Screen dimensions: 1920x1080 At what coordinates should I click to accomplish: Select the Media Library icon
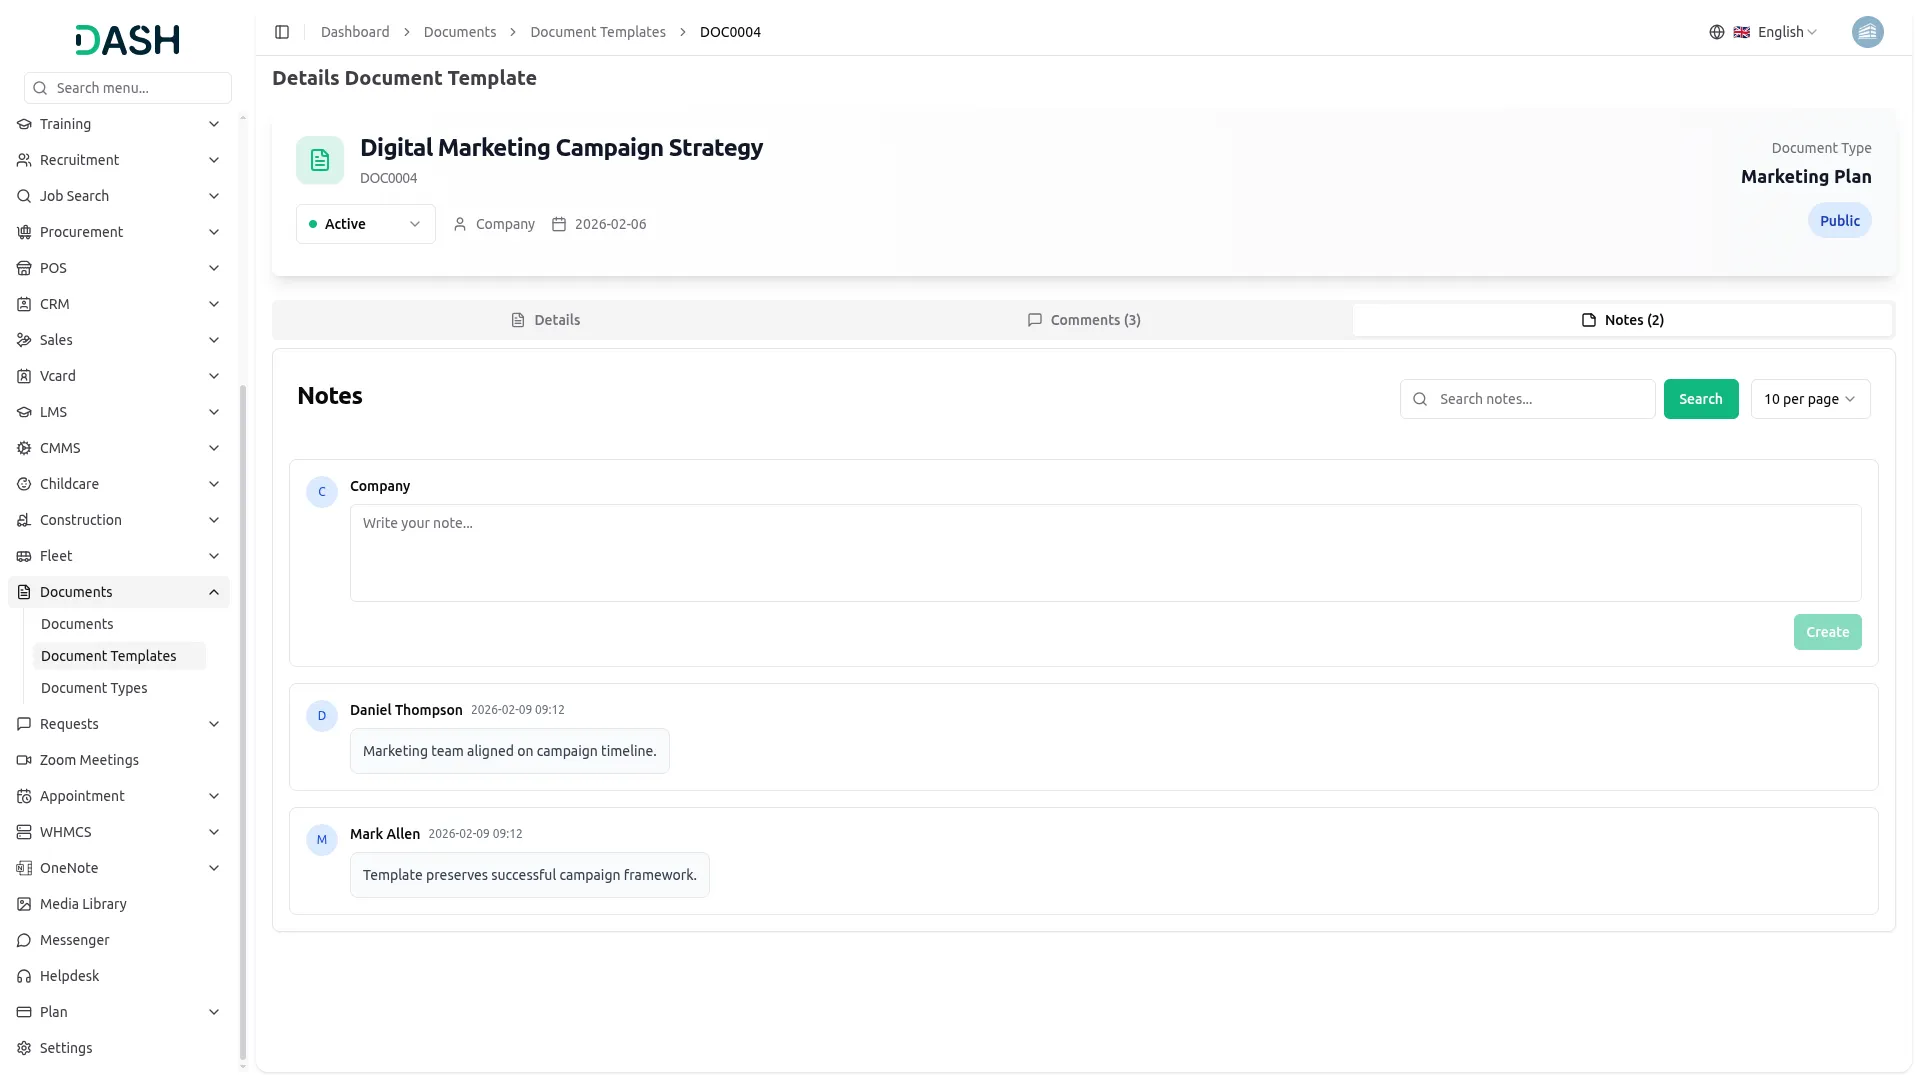[24, 904]
